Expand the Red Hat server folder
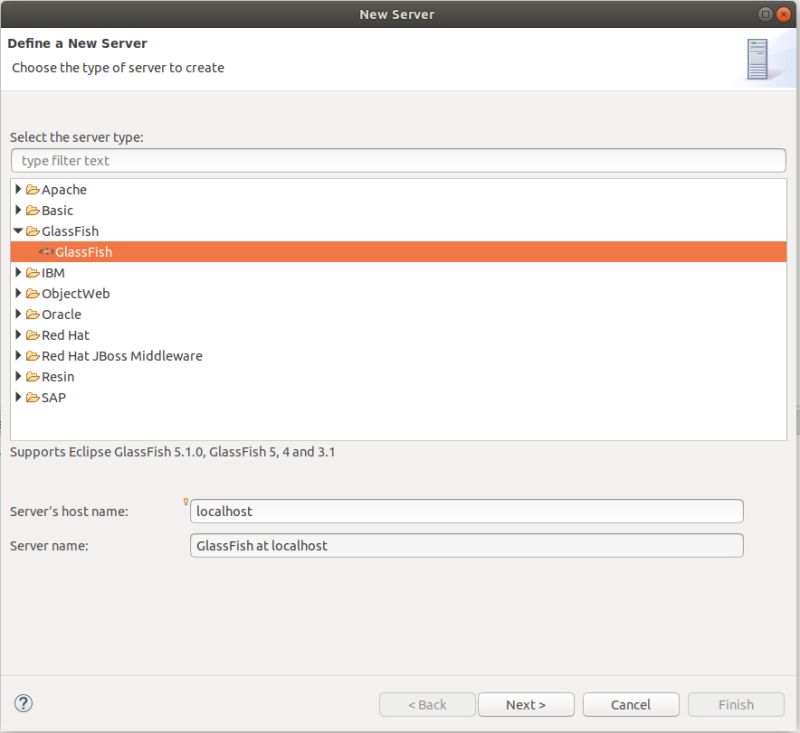This screenshot has width=800, height=733. (x=18, y=335)
